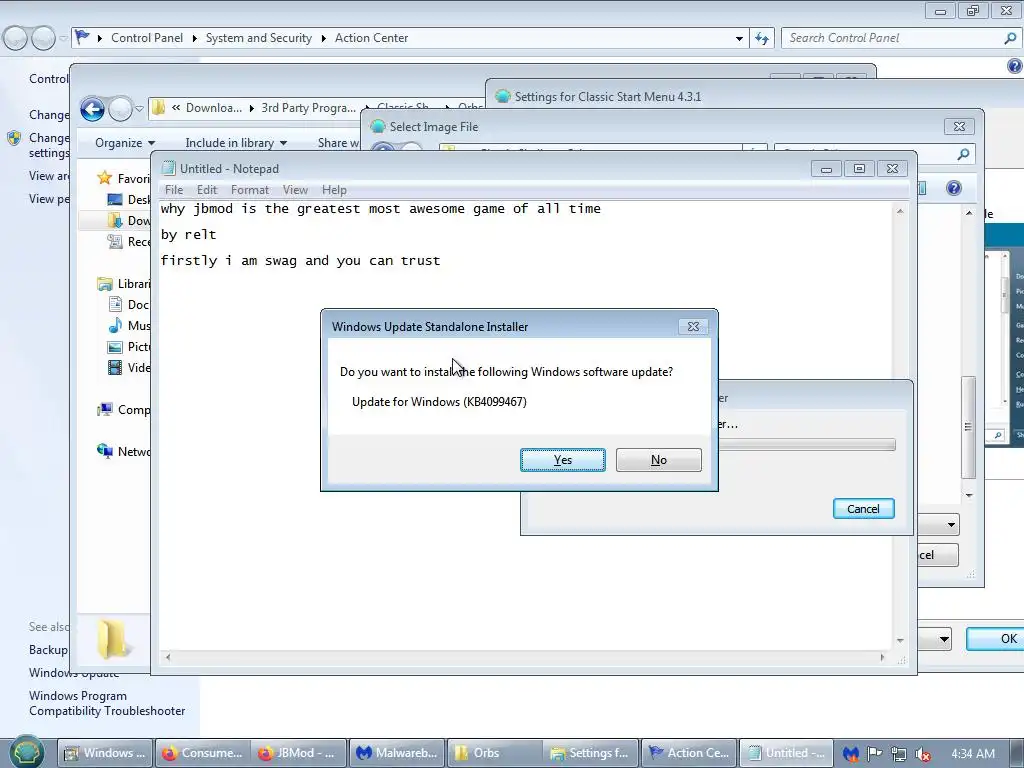Screen dimensions: 1024x768
Task: Open Pictures library in Explorer sidebar
Action: [130, 347]
